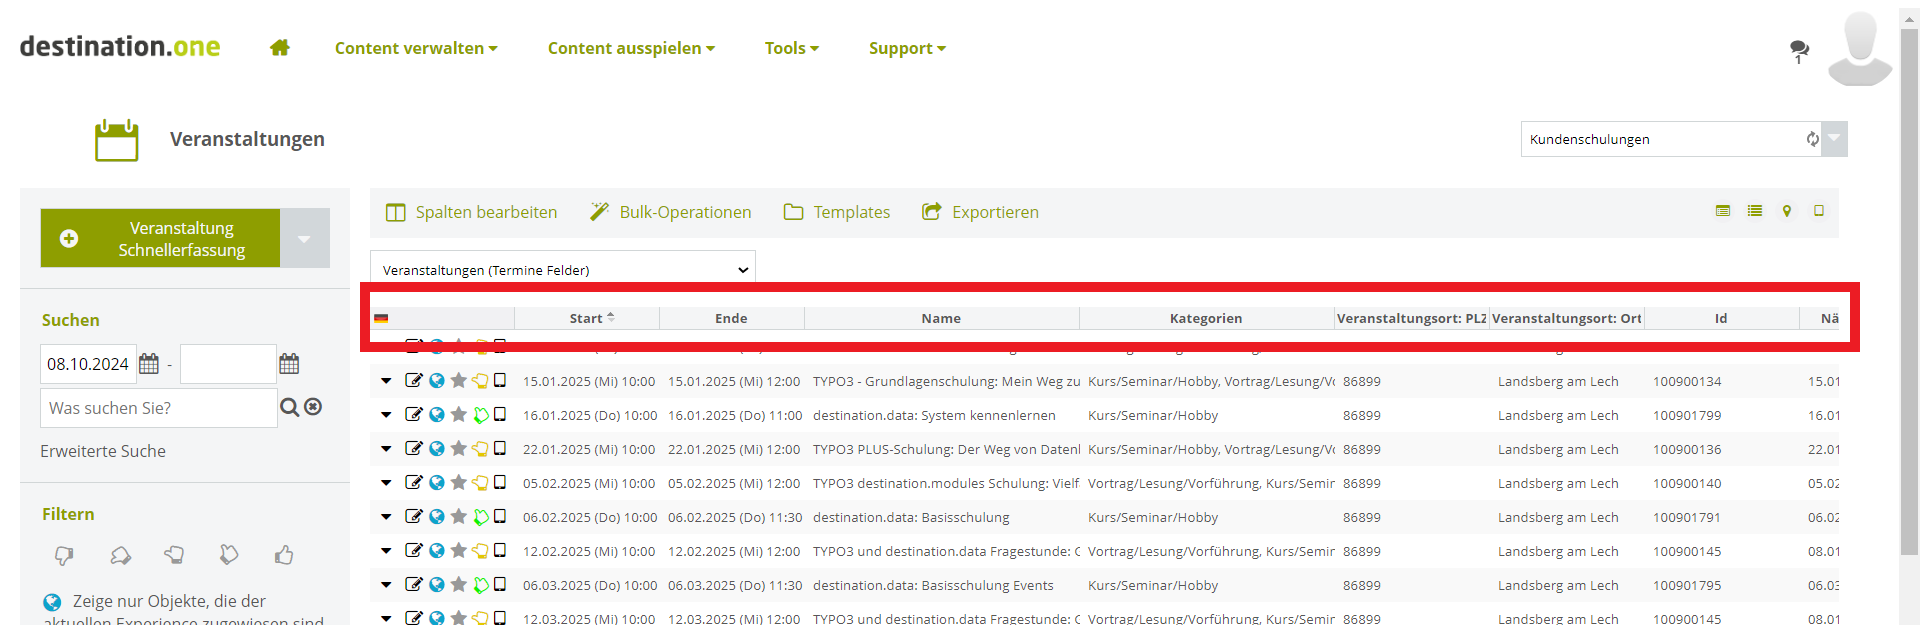Click green thumb icon on 16.01.2025 row
This screenshot has width=1920, height=625.
[x=481, y=415]
